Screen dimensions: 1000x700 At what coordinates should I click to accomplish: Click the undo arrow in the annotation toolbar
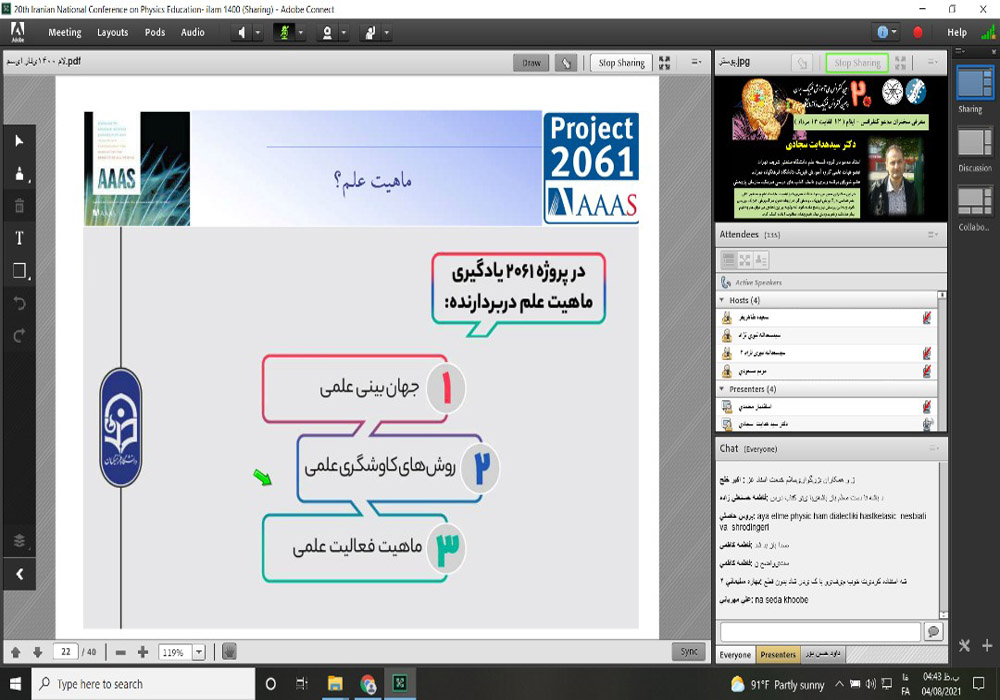point(18,306)
